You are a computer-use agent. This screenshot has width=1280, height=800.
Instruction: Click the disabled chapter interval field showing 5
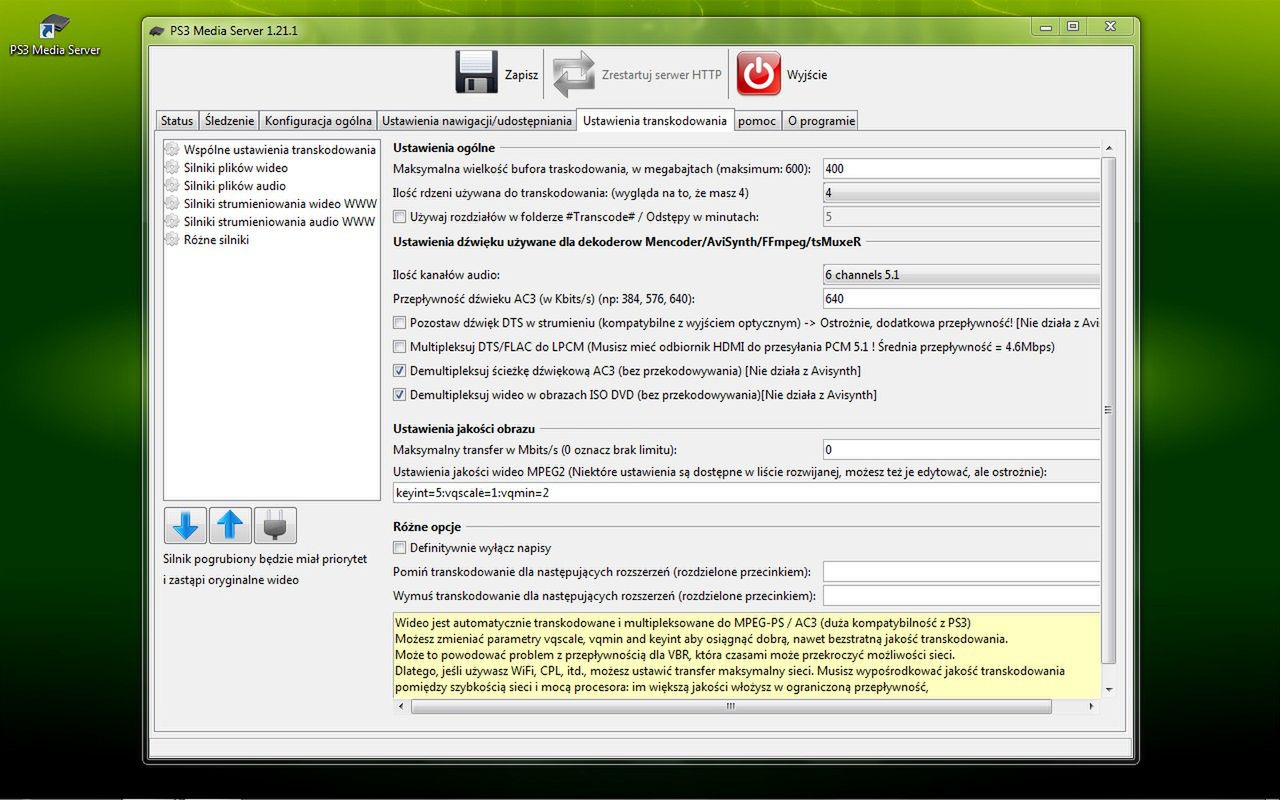(961, 217)
